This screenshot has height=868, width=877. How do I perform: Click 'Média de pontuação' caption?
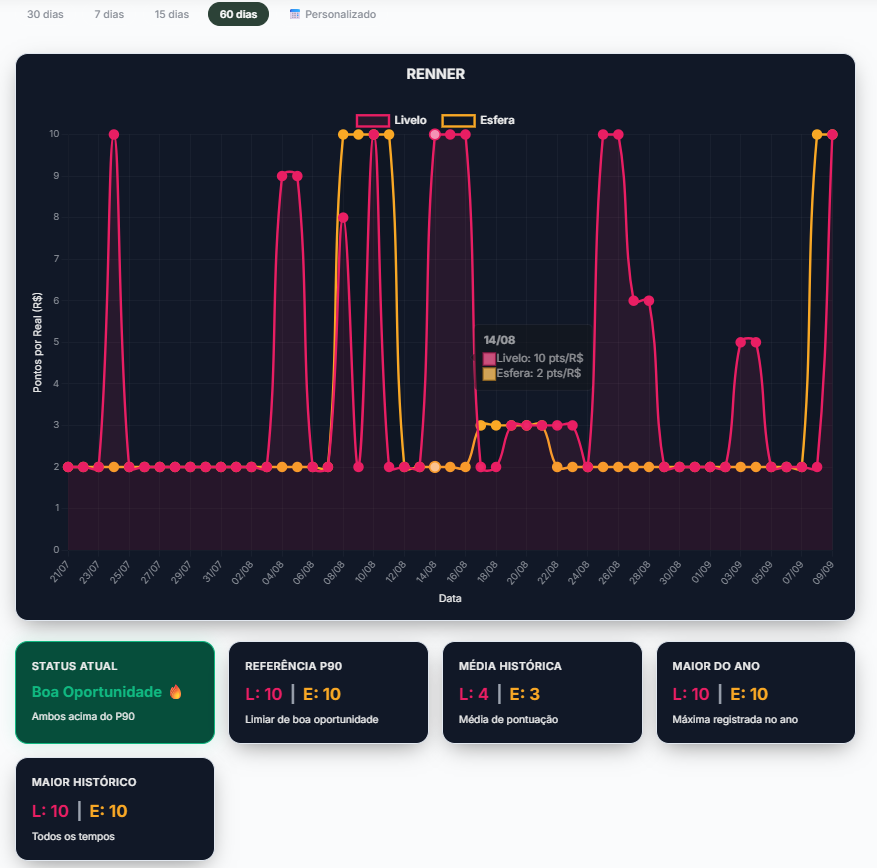point(508,720)
